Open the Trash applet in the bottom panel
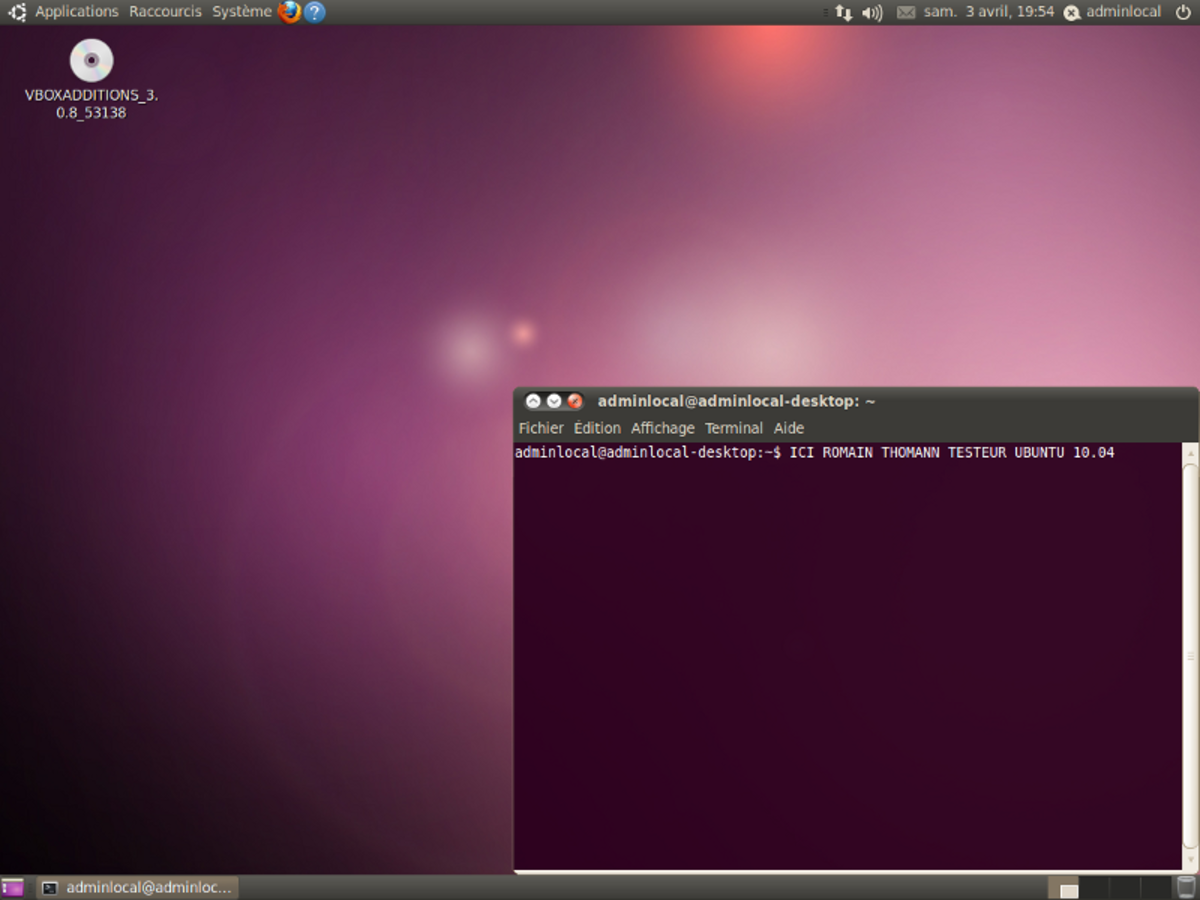1200x900 pixels. coord(1186,887)
